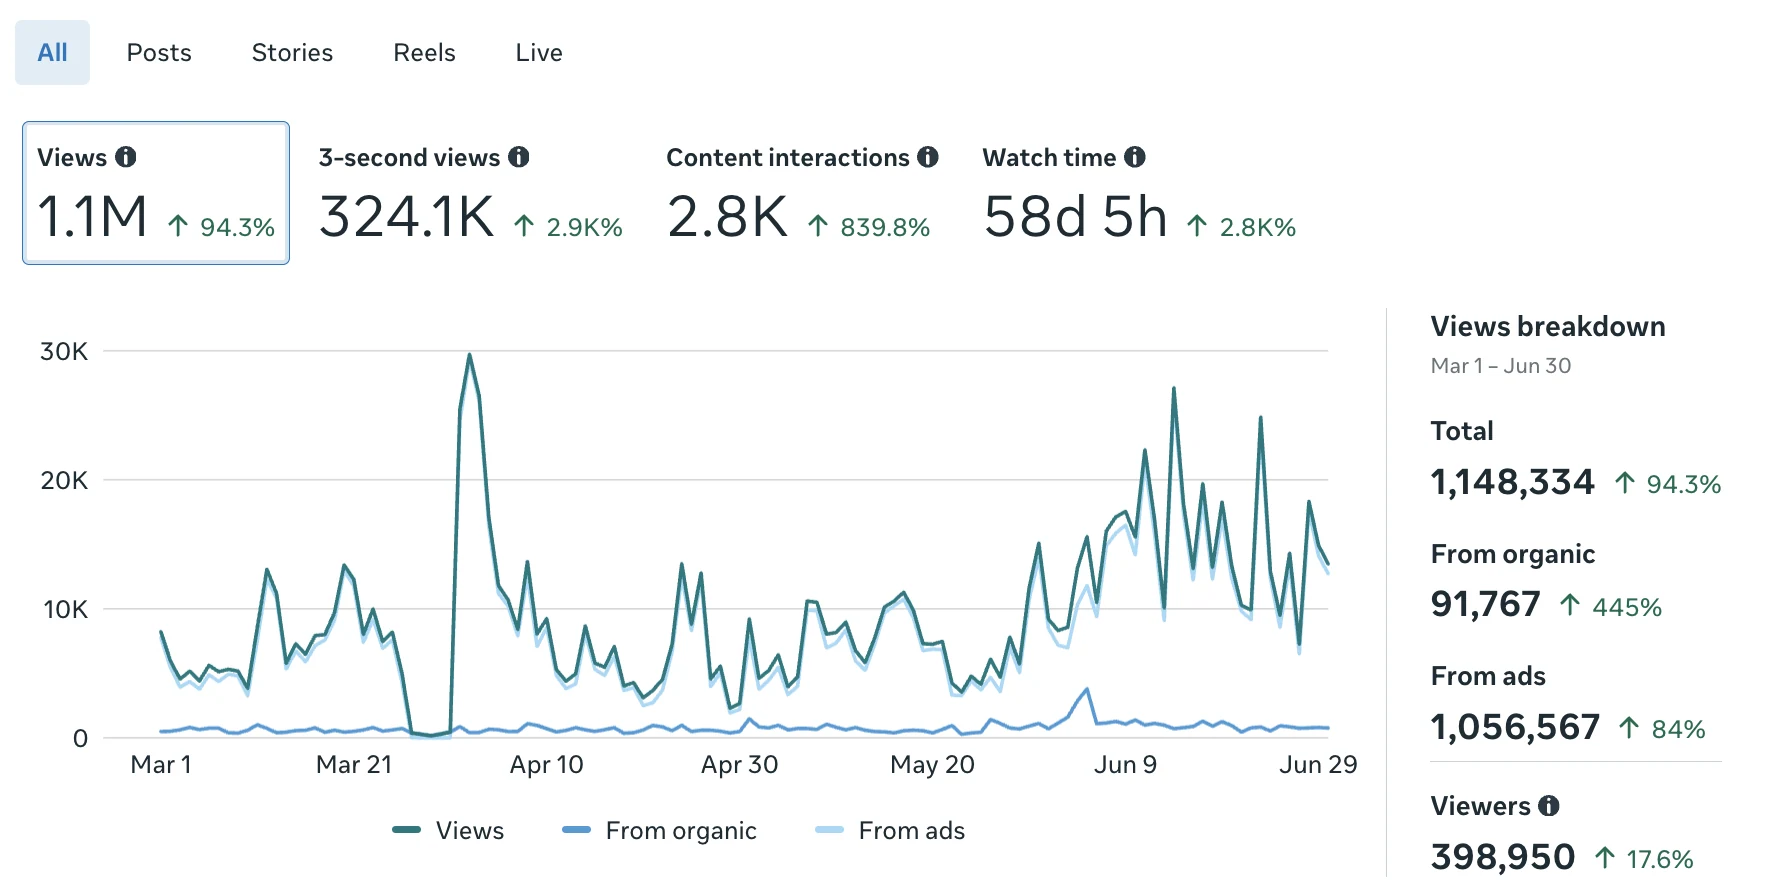Click the Mar 1 axis label
Screen dimensions: 1770x894
coord(161,764)
